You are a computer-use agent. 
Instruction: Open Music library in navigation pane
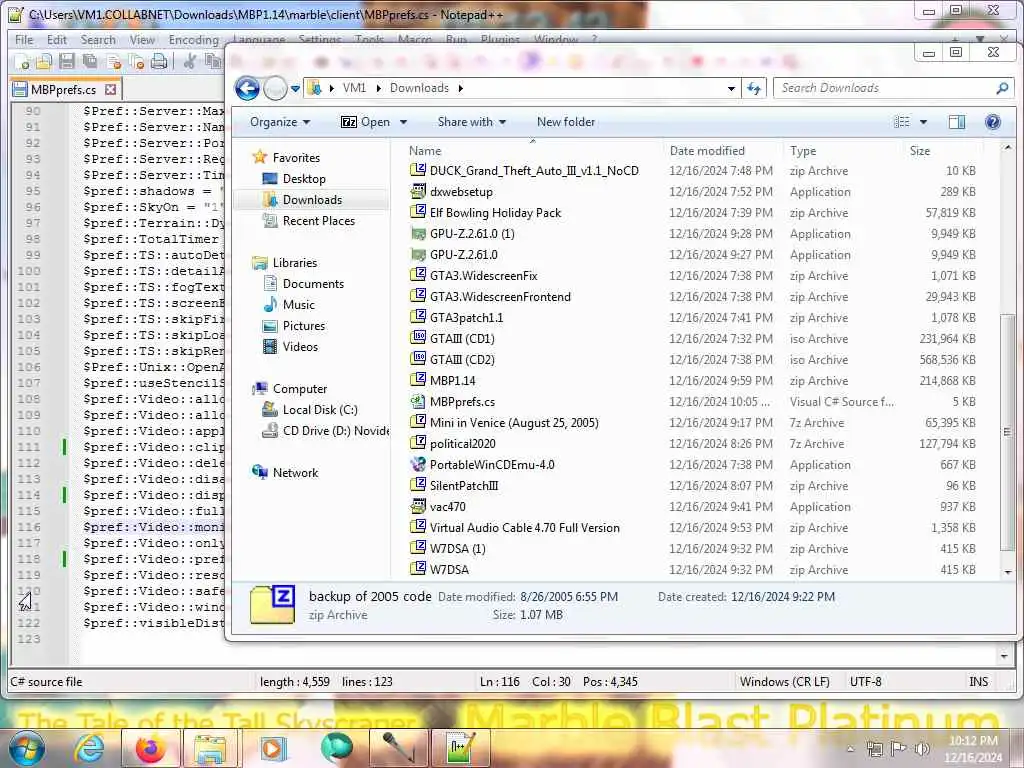pyautogui.click(x=298, y=304)
